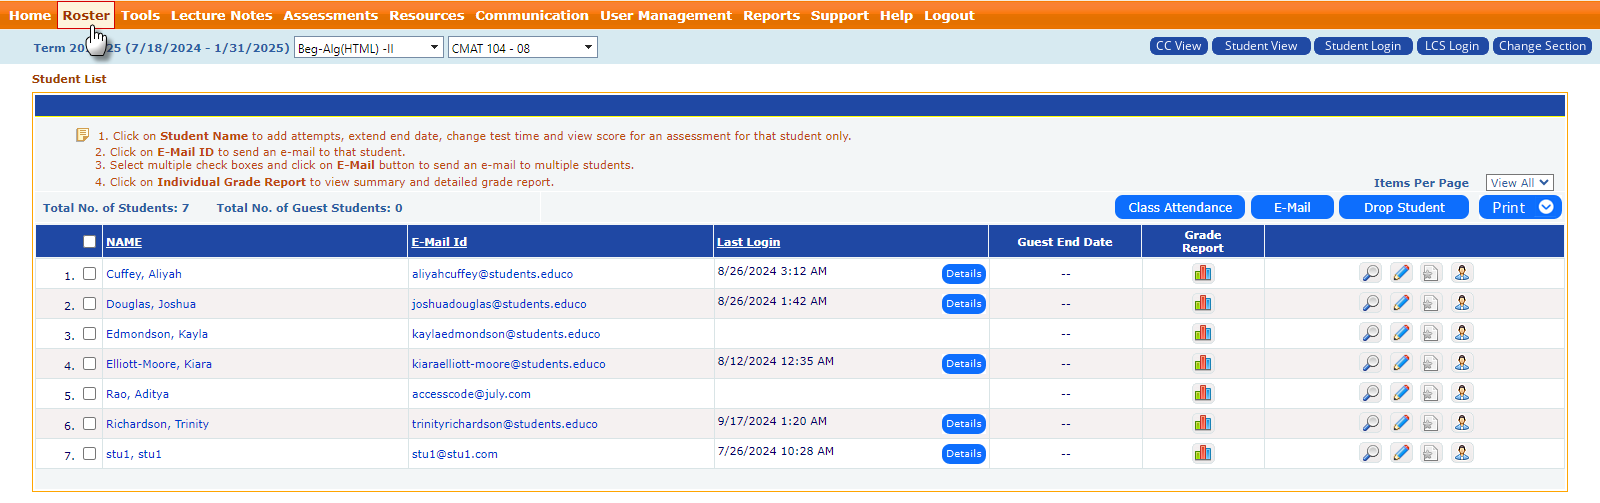Viewport: 1600px width, 503px height.
Task: Tick the checkbox beside Douglas, Joshua
Action: pyautogui.click(x=89, y=303)
